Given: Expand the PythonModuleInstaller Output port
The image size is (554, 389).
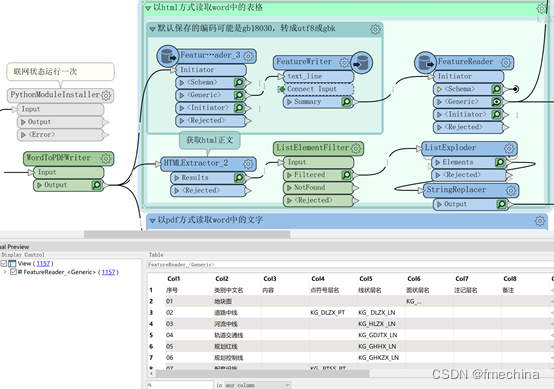Looking at the screenshot, I should point(23,122).
